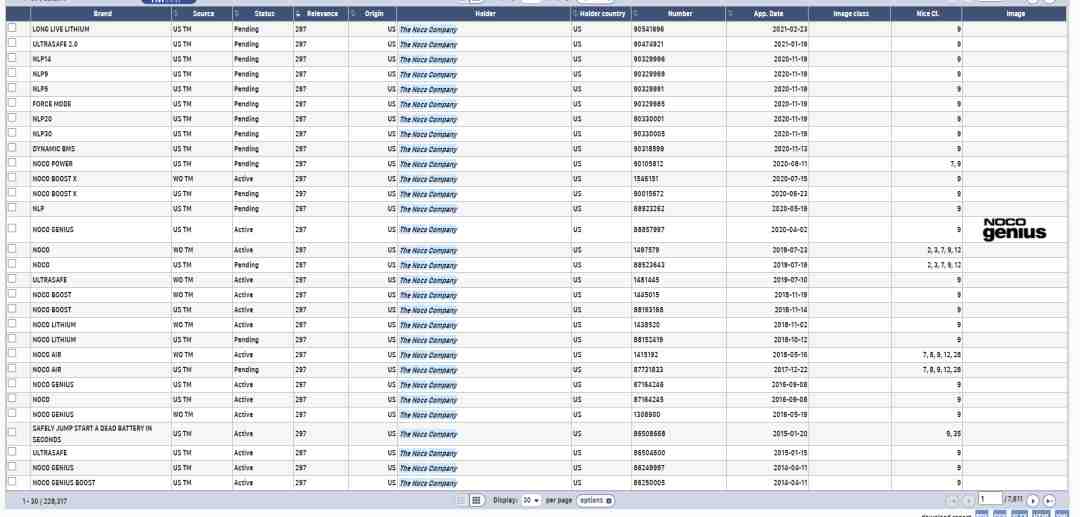
Task: Open The Noco Company link in NOCO POWER row
Action: pos(428,165)
